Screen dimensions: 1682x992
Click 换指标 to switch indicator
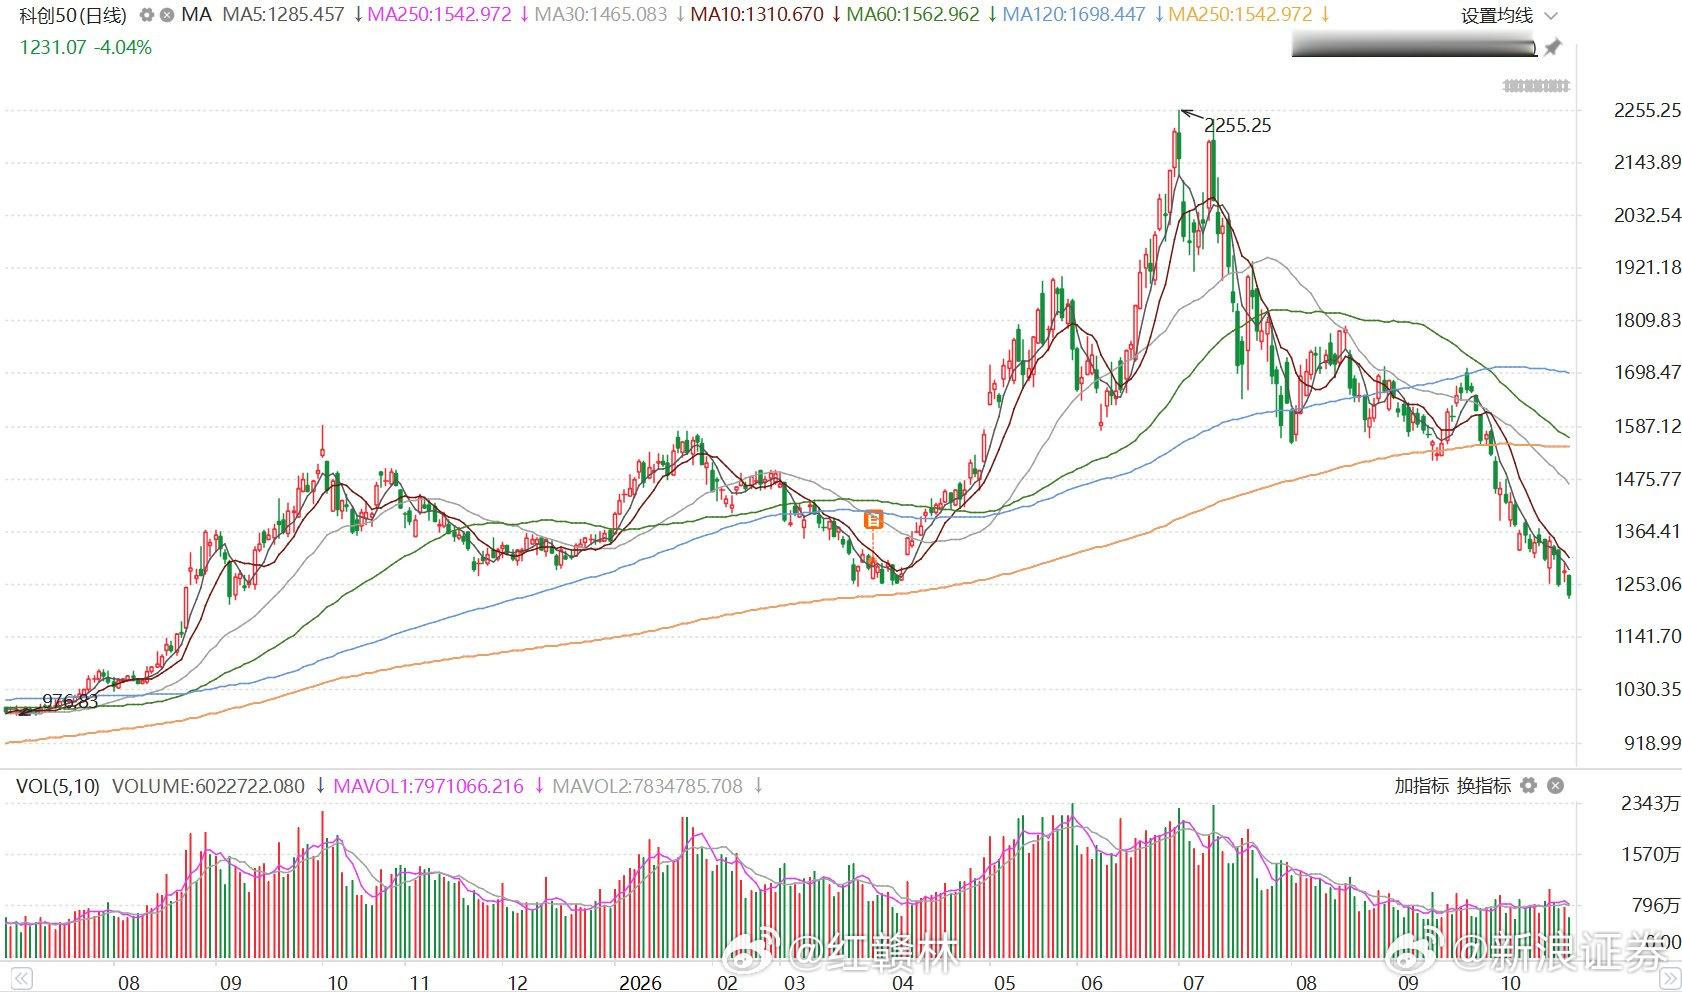coord(1483,786)
